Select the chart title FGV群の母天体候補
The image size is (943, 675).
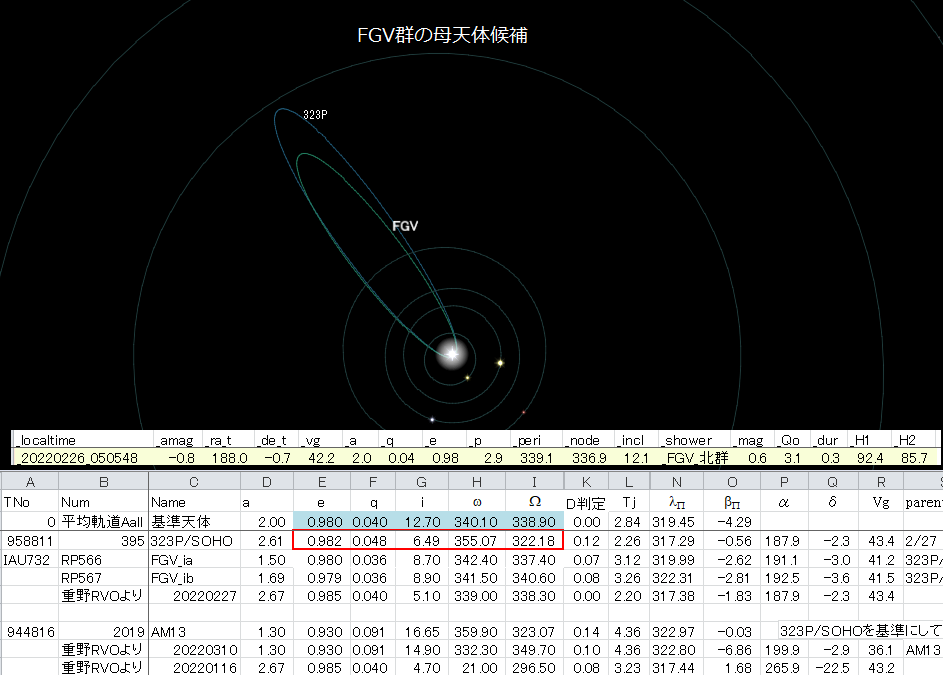pyautogui.click(x=443, y=34)
